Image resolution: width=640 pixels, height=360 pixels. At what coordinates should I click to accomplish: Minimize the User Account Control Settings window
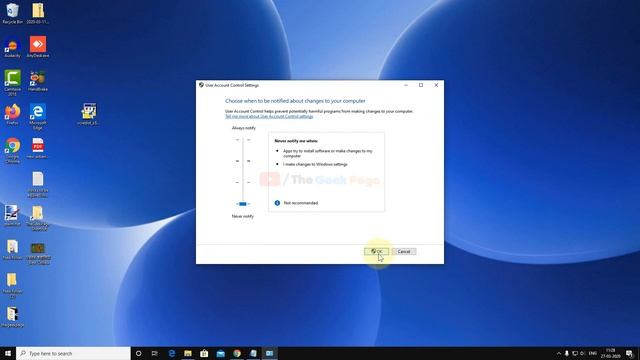(x=406, y=85)
